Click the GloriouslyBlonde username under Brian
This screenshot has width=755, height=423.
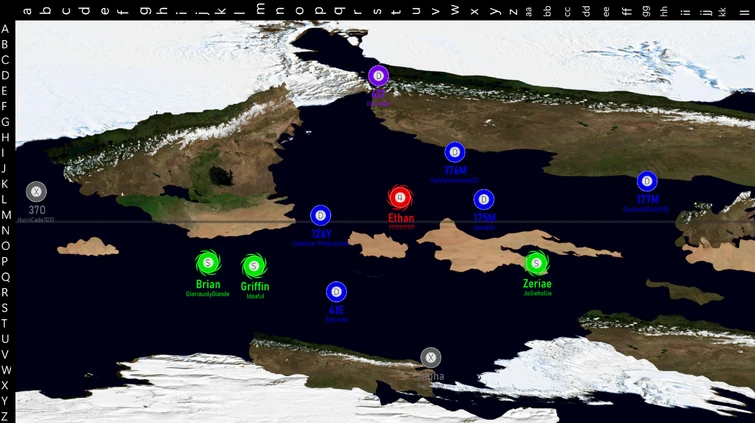tap(208, 294)
